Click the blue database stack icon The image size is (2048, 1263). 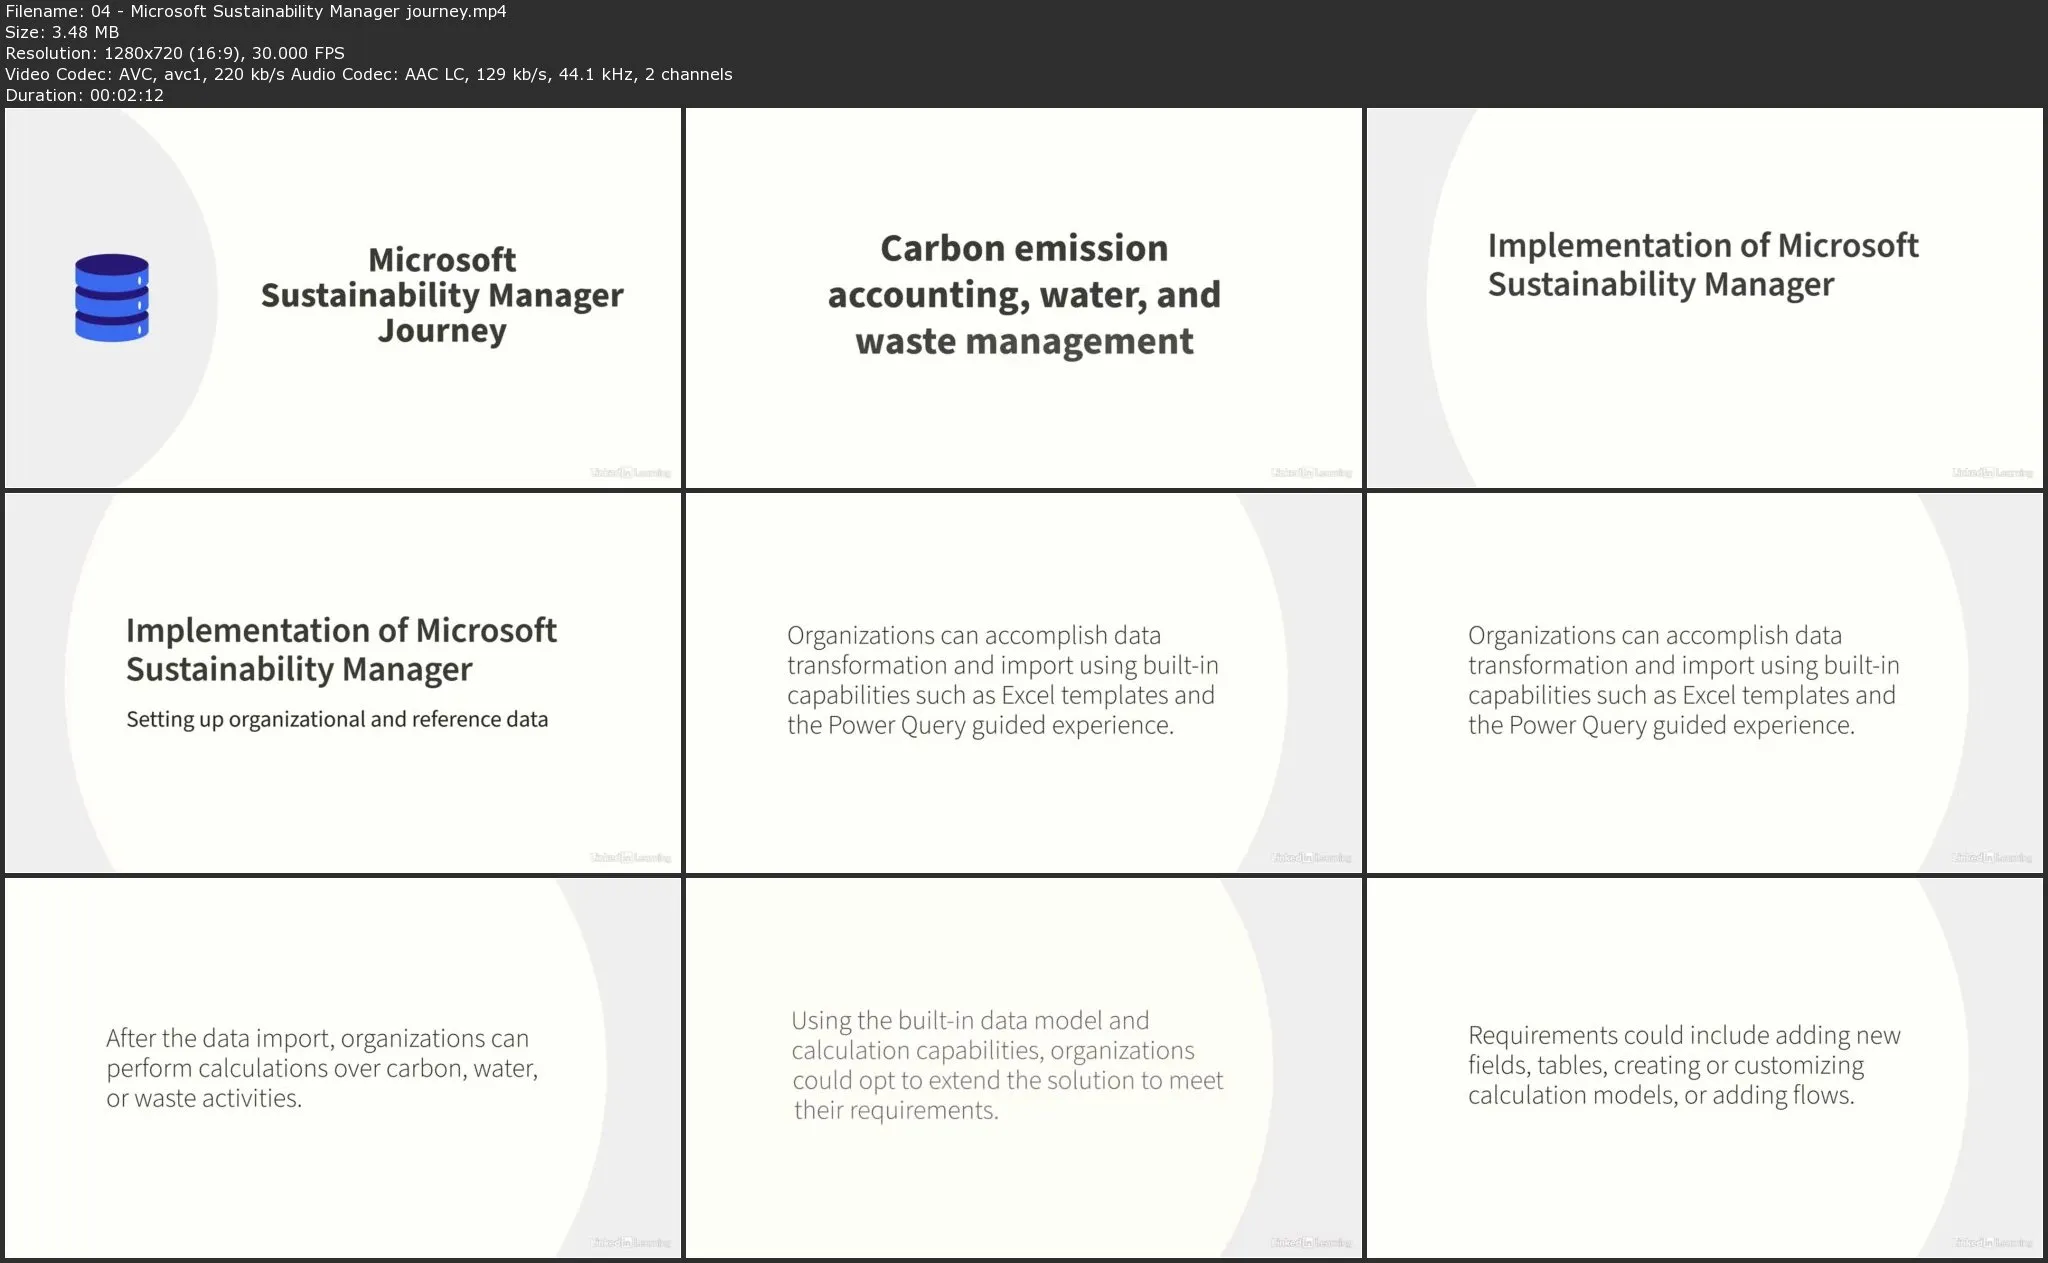(x=112, y=298)
